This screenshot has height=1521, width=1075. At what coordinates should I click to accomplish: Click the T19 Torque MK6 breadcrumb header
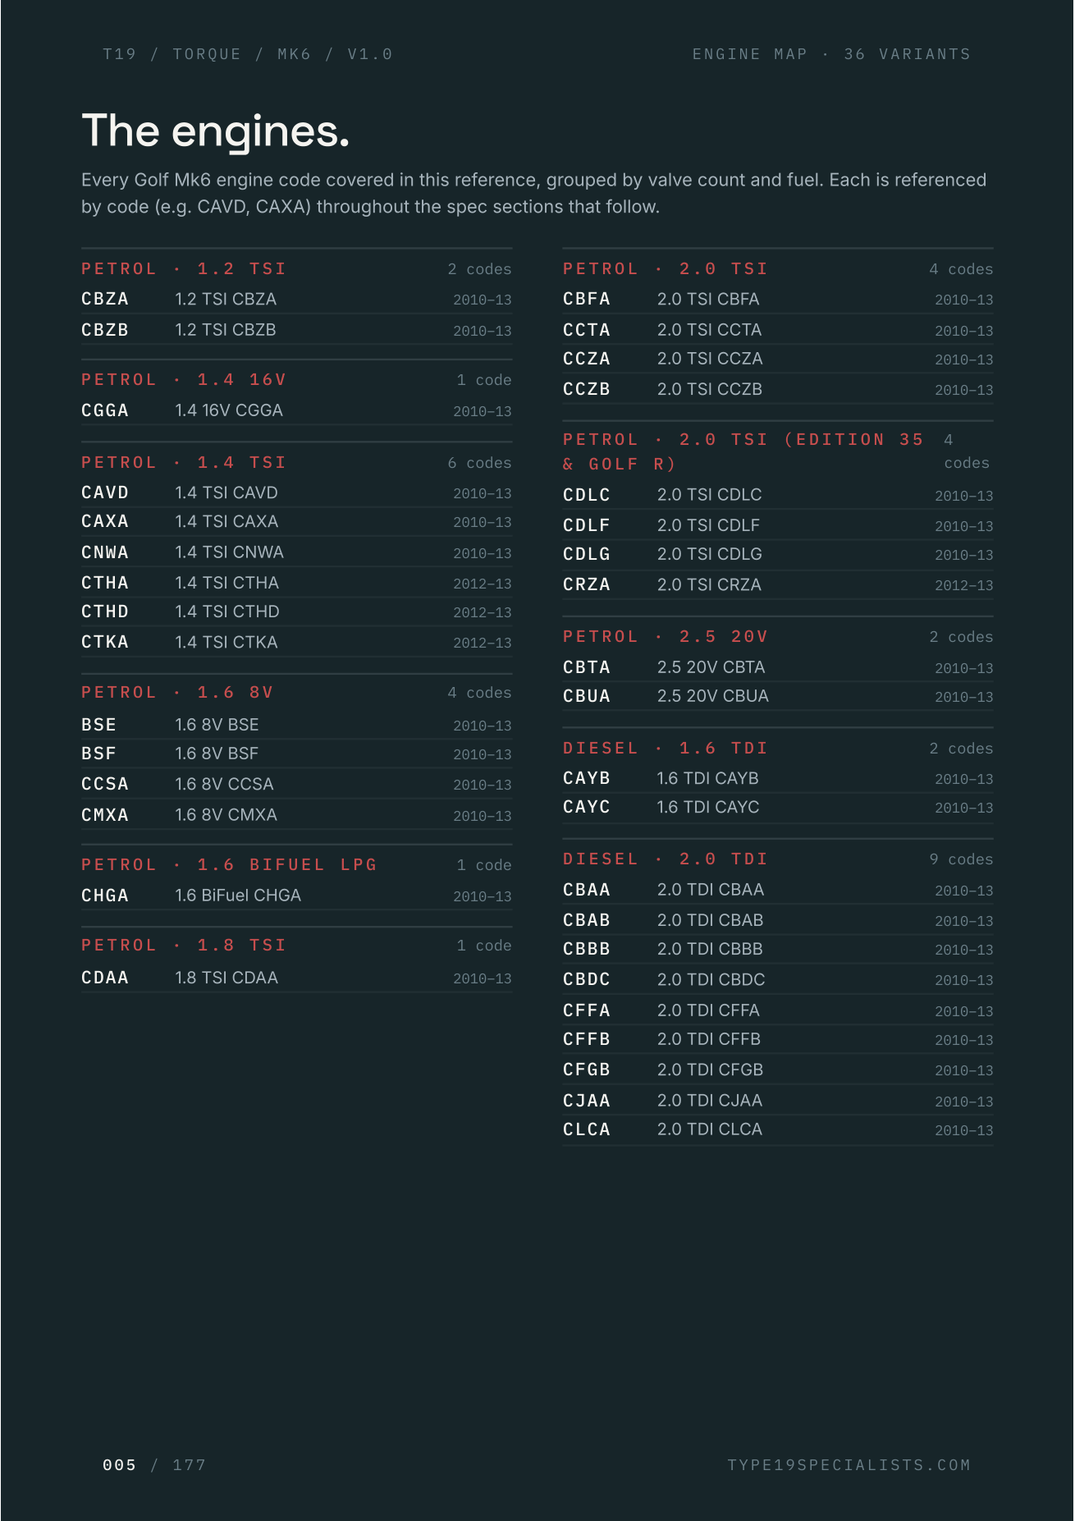pos(248,54)
